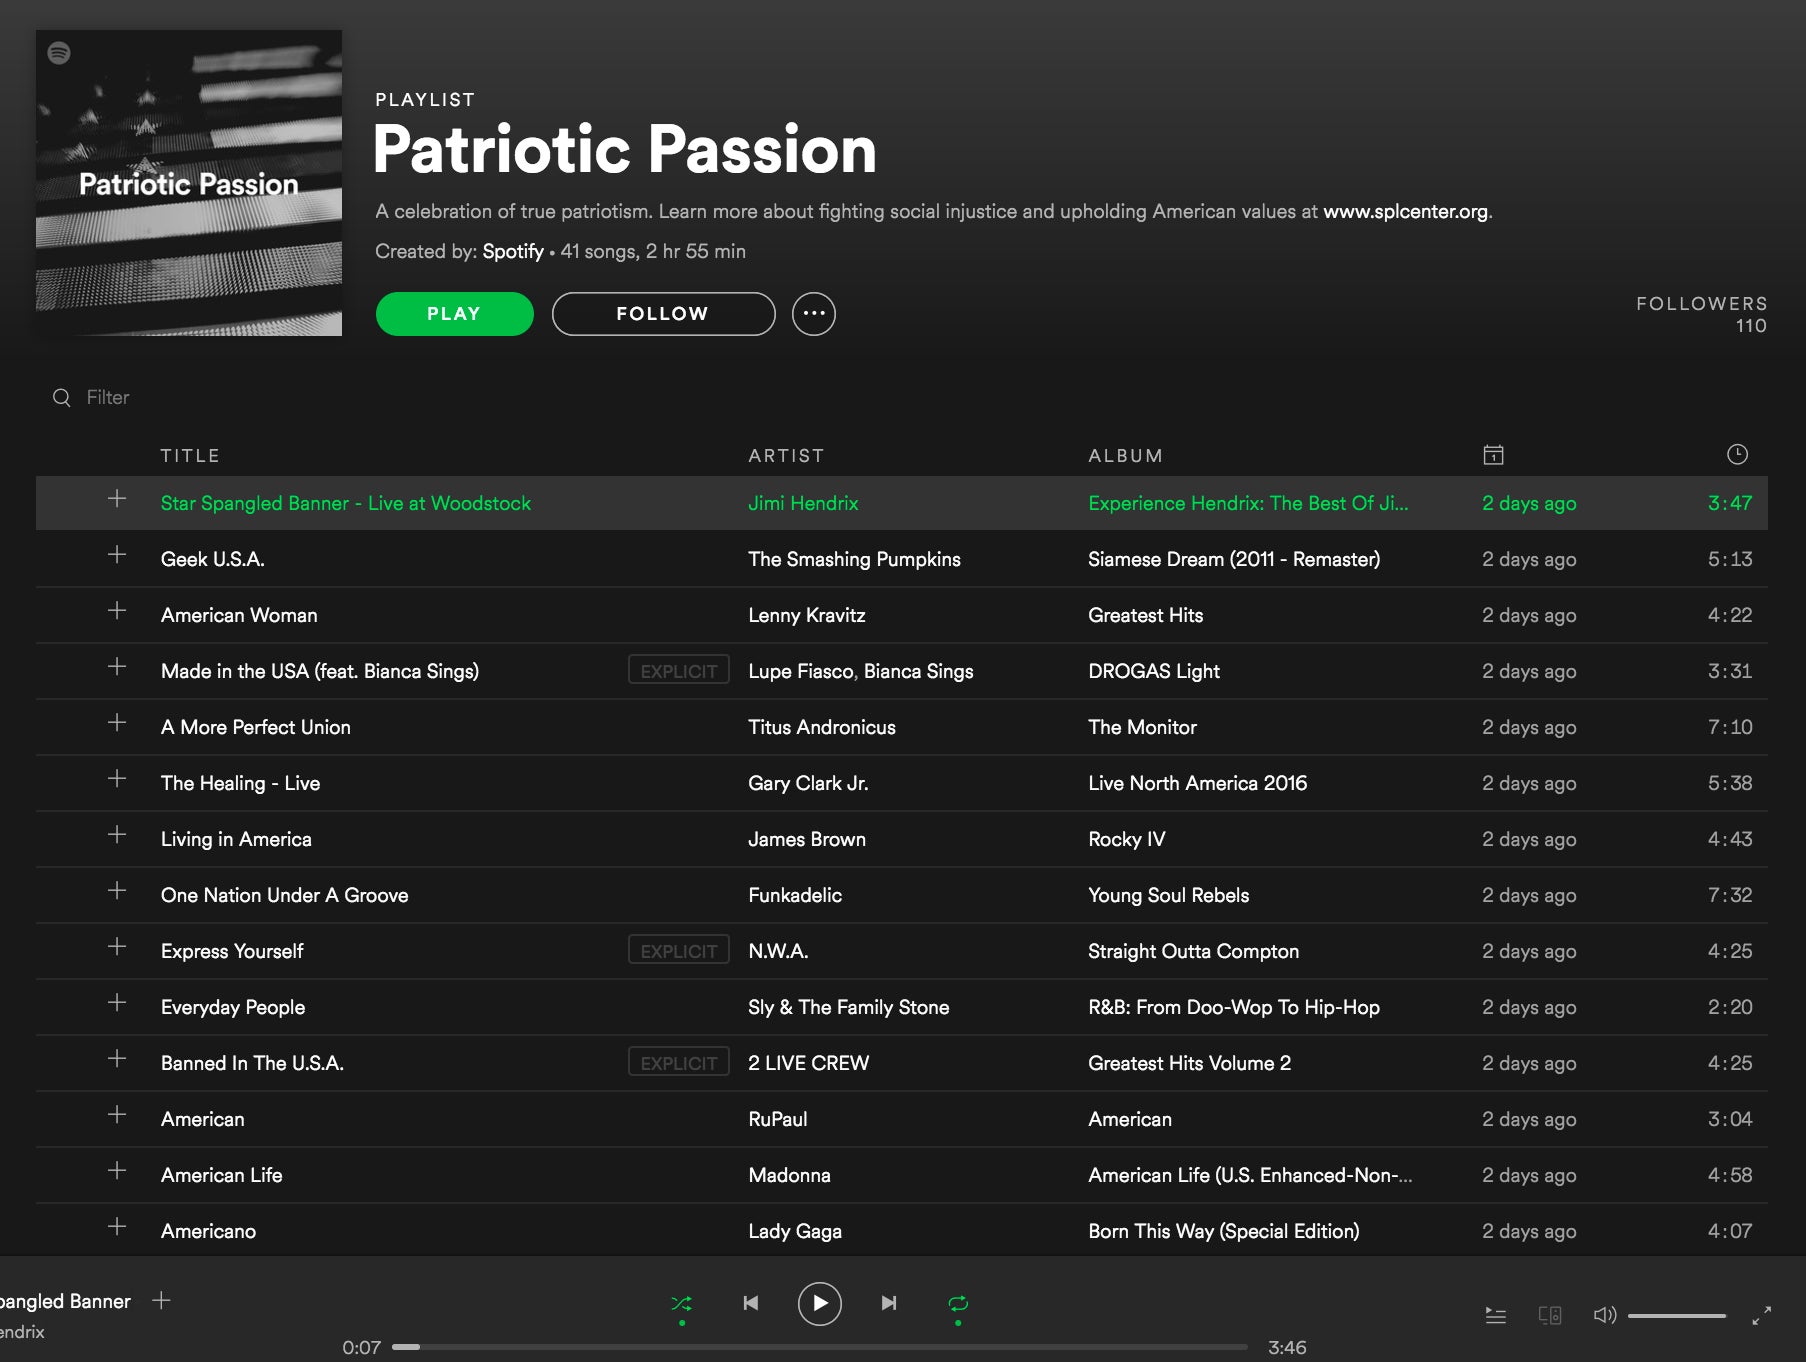Viewport: 1806px width, 1362px height.
Task: Skip to previous track
Action: click(x=751, y=1303)
